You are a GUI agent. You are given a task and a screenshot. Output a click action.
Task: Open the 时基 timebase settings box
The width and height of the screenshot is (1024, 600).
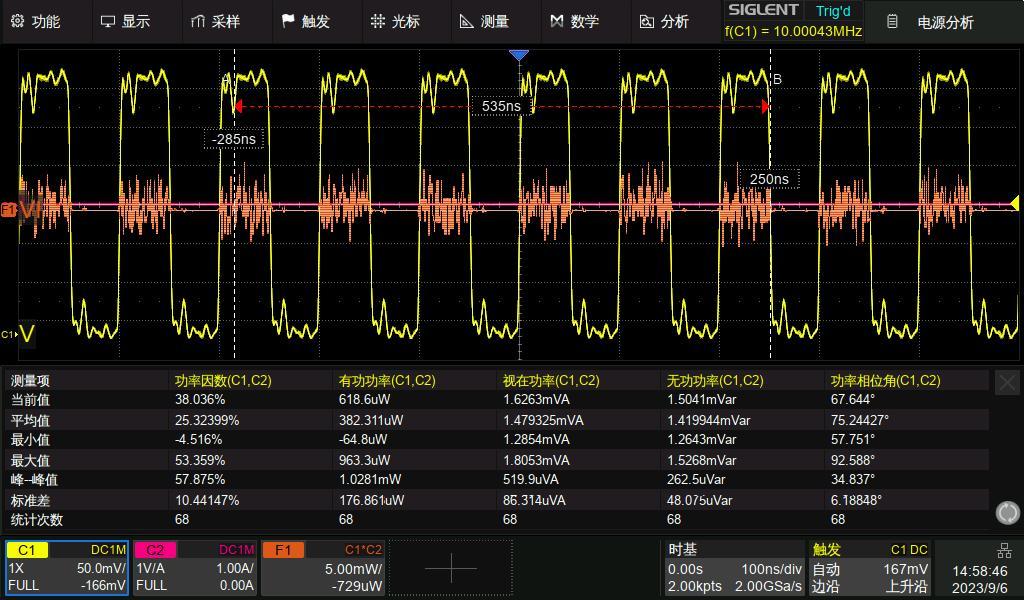733,567
